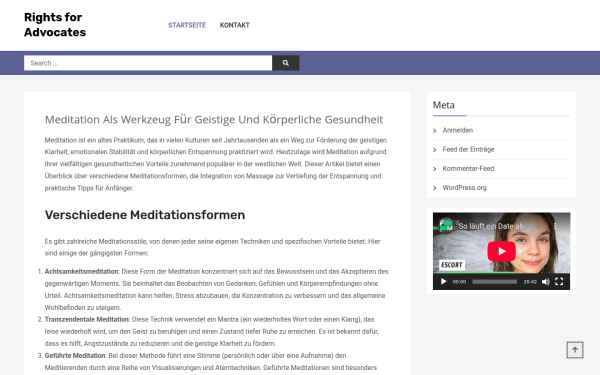Play the video with bottom play control

click(443, 282)
